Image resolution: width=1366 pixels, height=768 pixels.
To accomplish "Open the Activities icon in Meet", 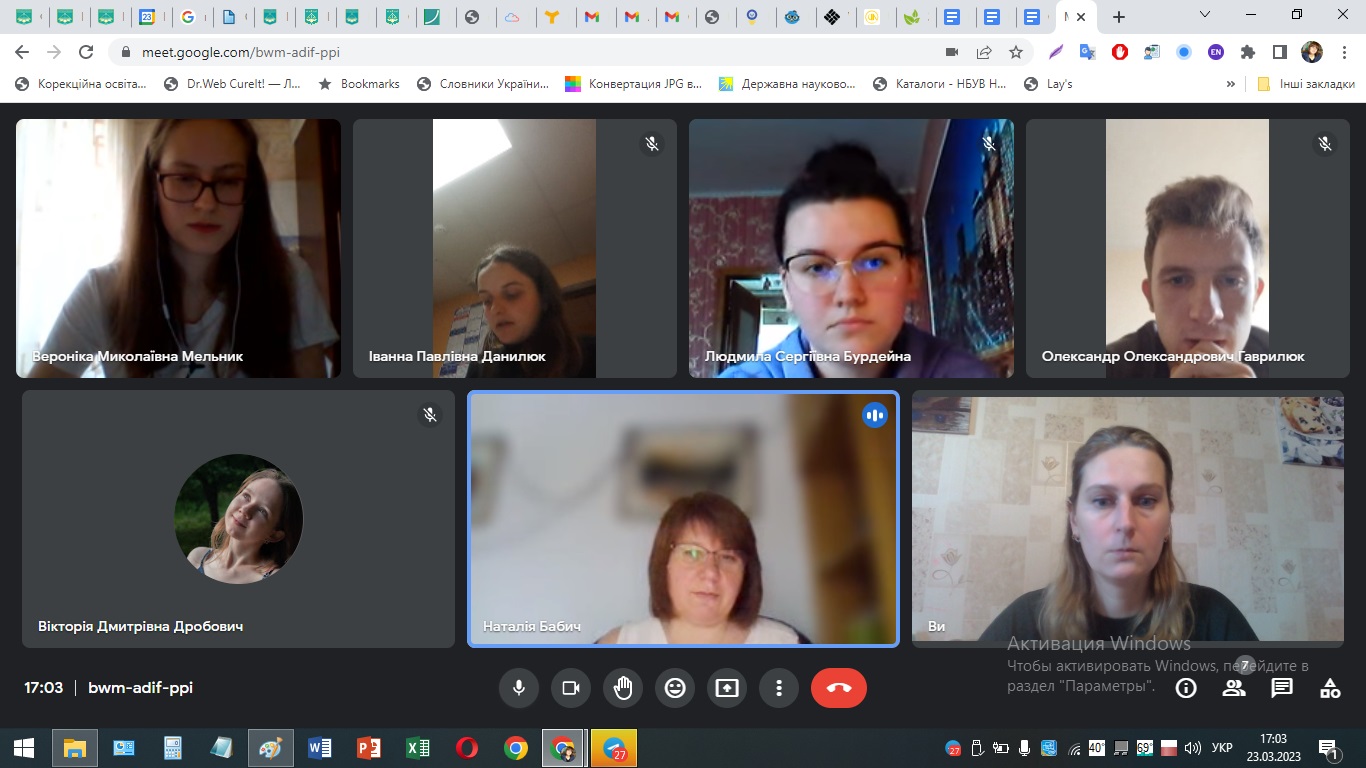I will pos(1330,688).
